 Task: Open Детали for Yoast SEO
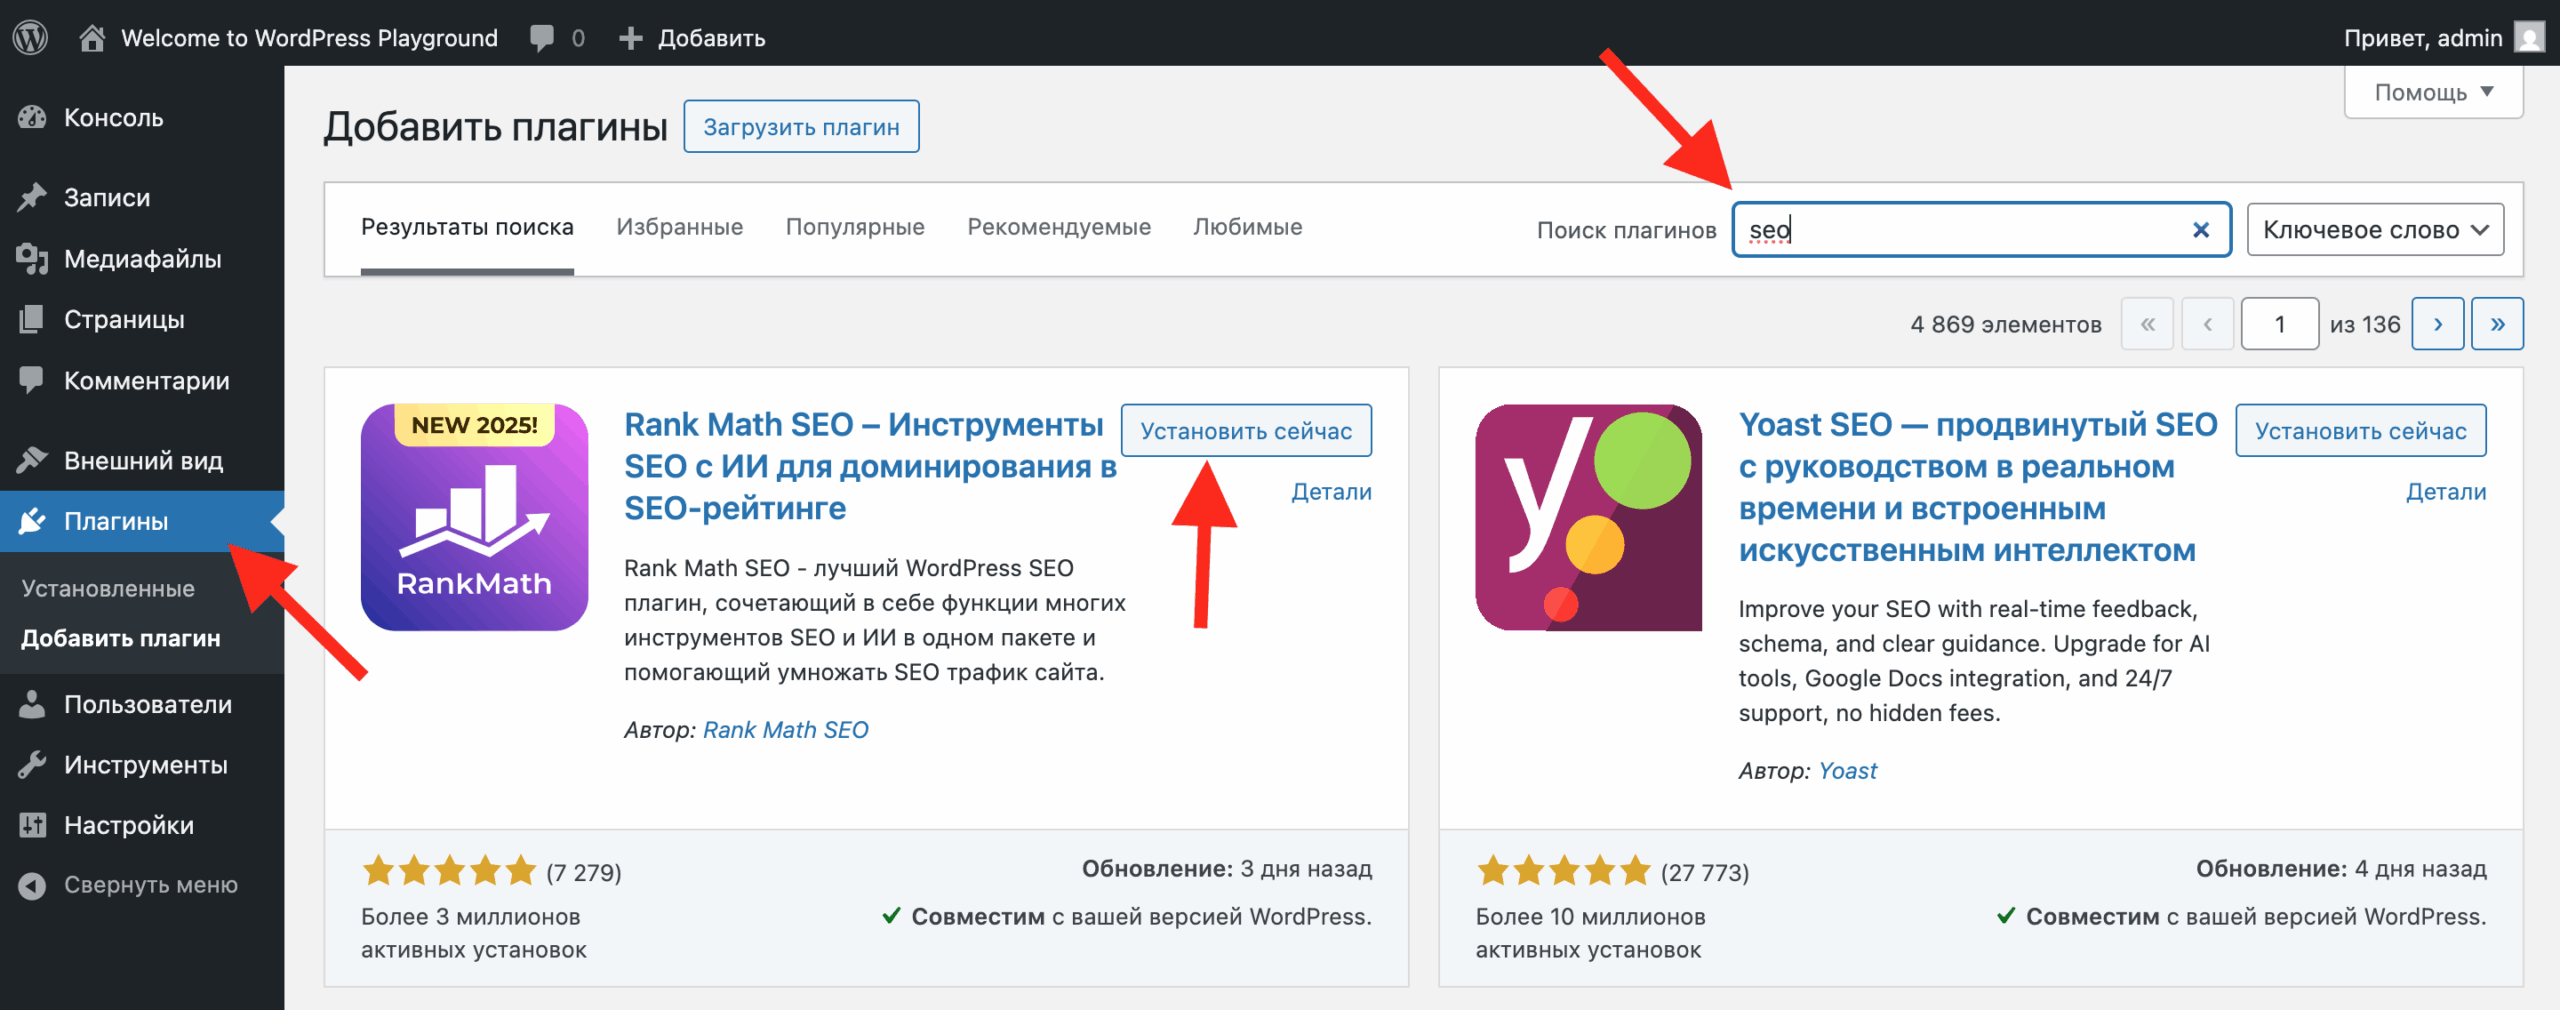click(2446, 491)
